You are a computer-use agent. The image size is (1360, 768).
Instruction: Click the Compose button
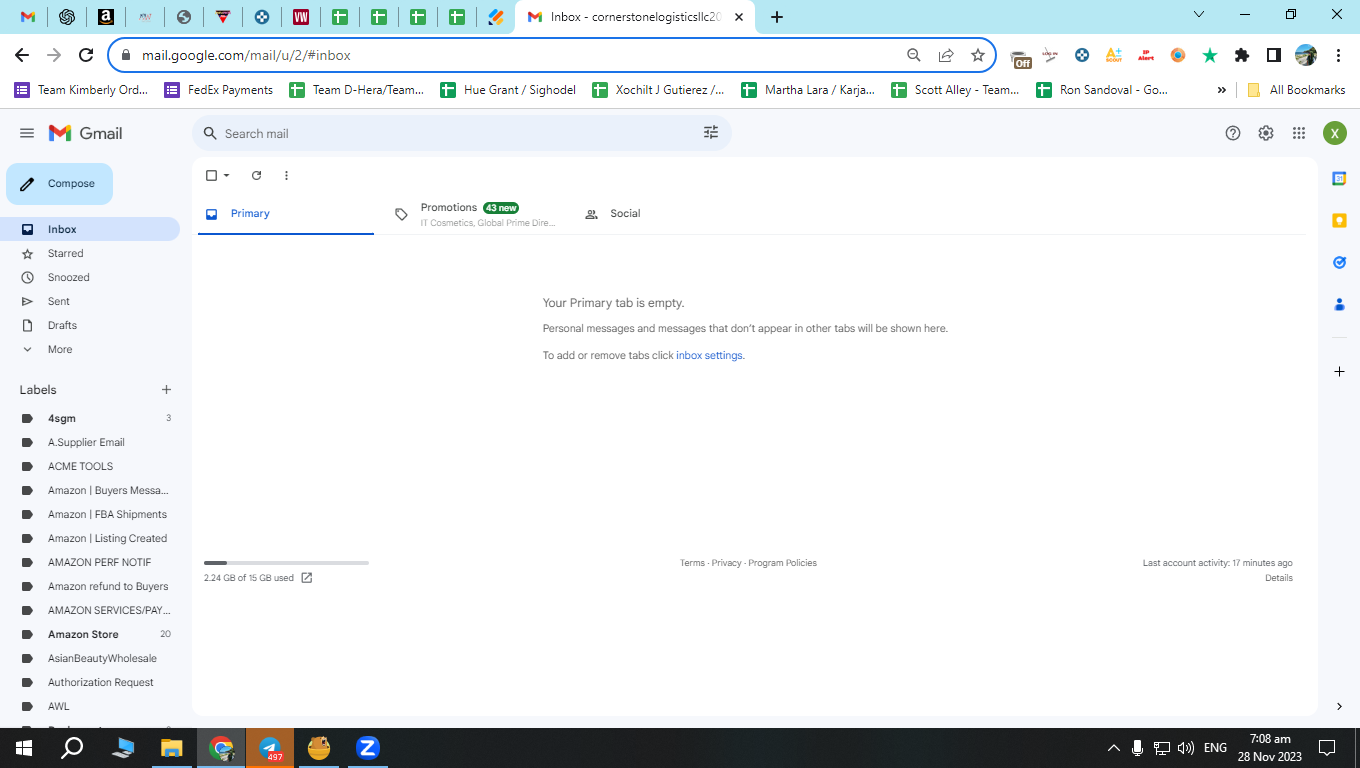coord(59,184)
